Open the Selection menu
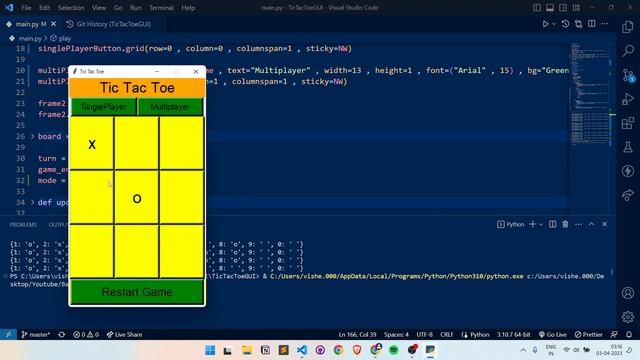Image resolution: width=640 pixels, height=360 pixels. coord(71,8)
